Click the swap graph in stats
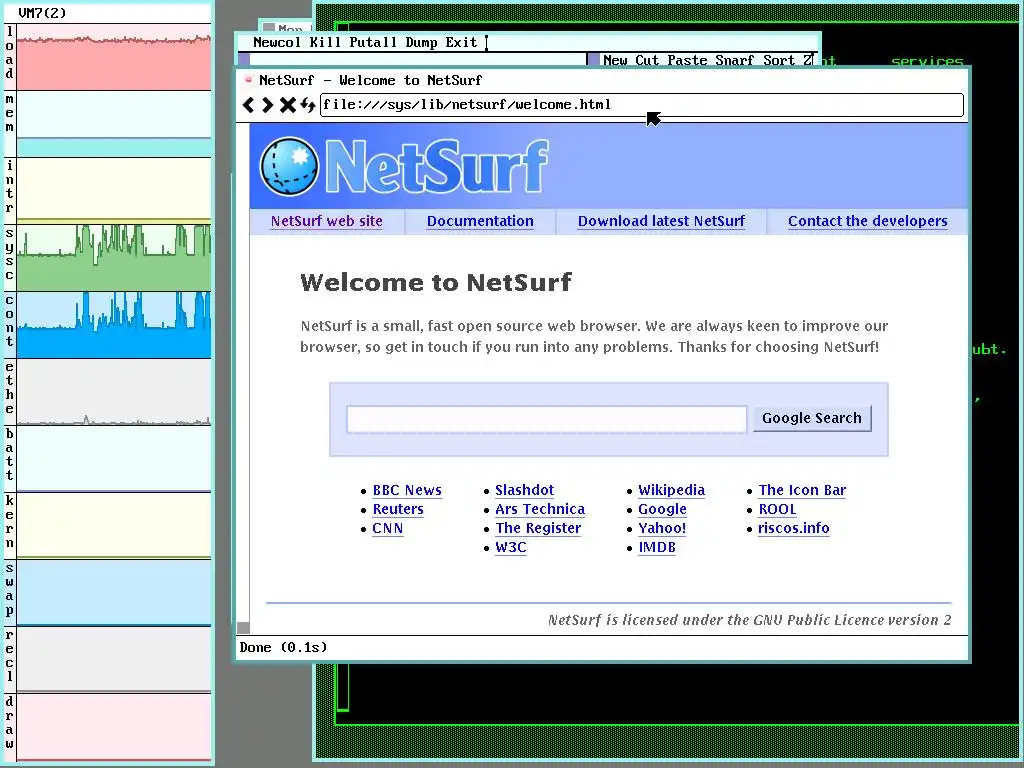 [x=114, y=593]
